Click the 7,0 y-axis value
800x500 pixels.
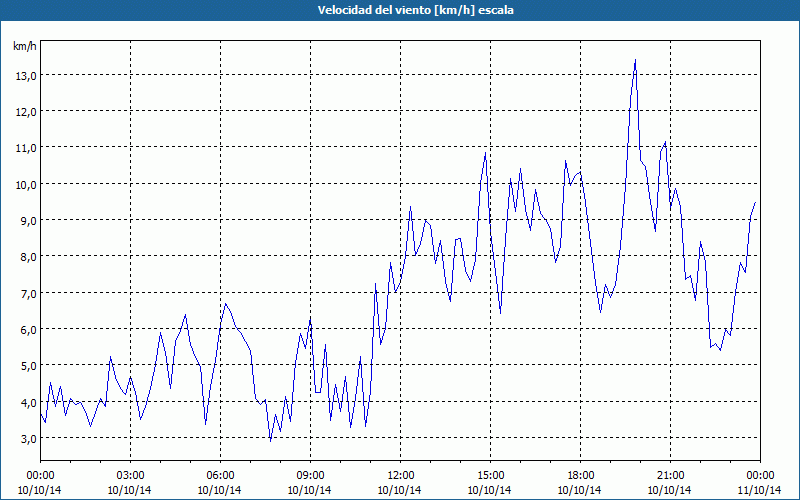pyautogui.click(x=29, y=293)
